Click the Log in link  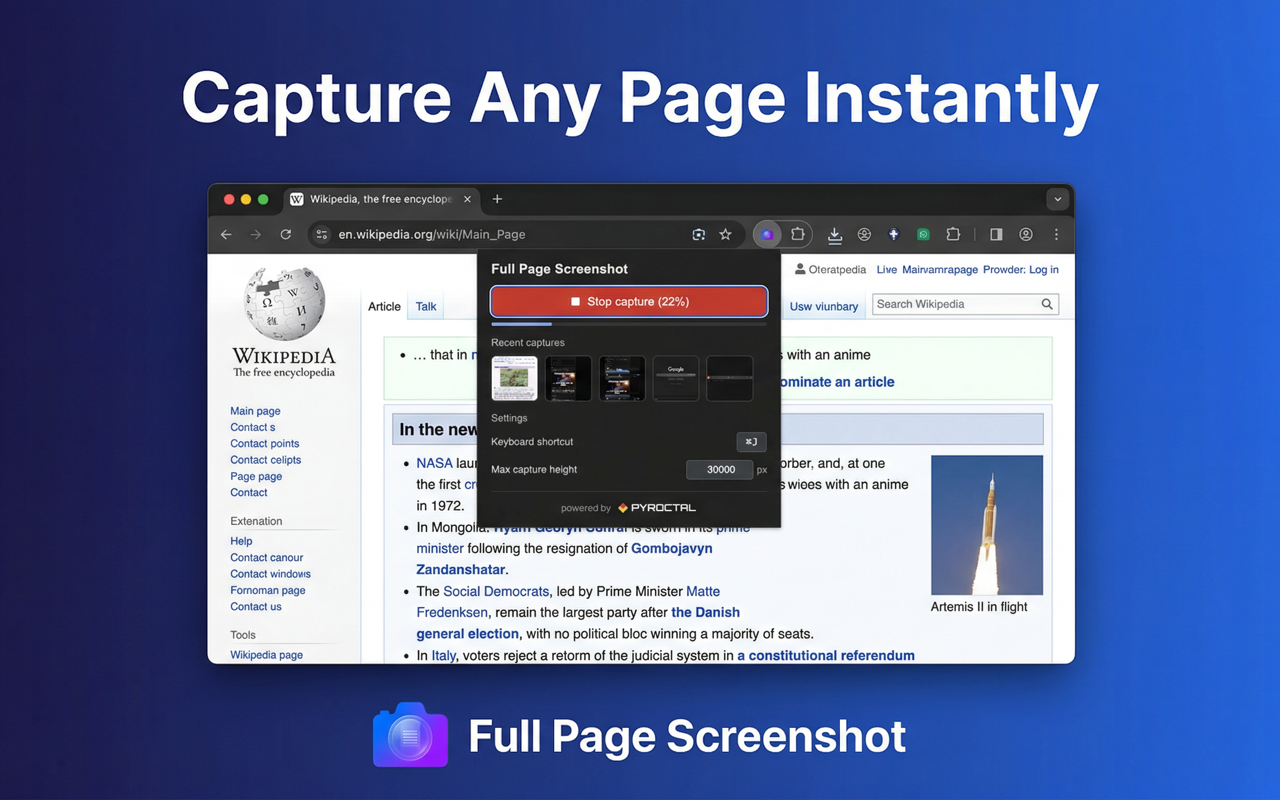[1043, 269]
